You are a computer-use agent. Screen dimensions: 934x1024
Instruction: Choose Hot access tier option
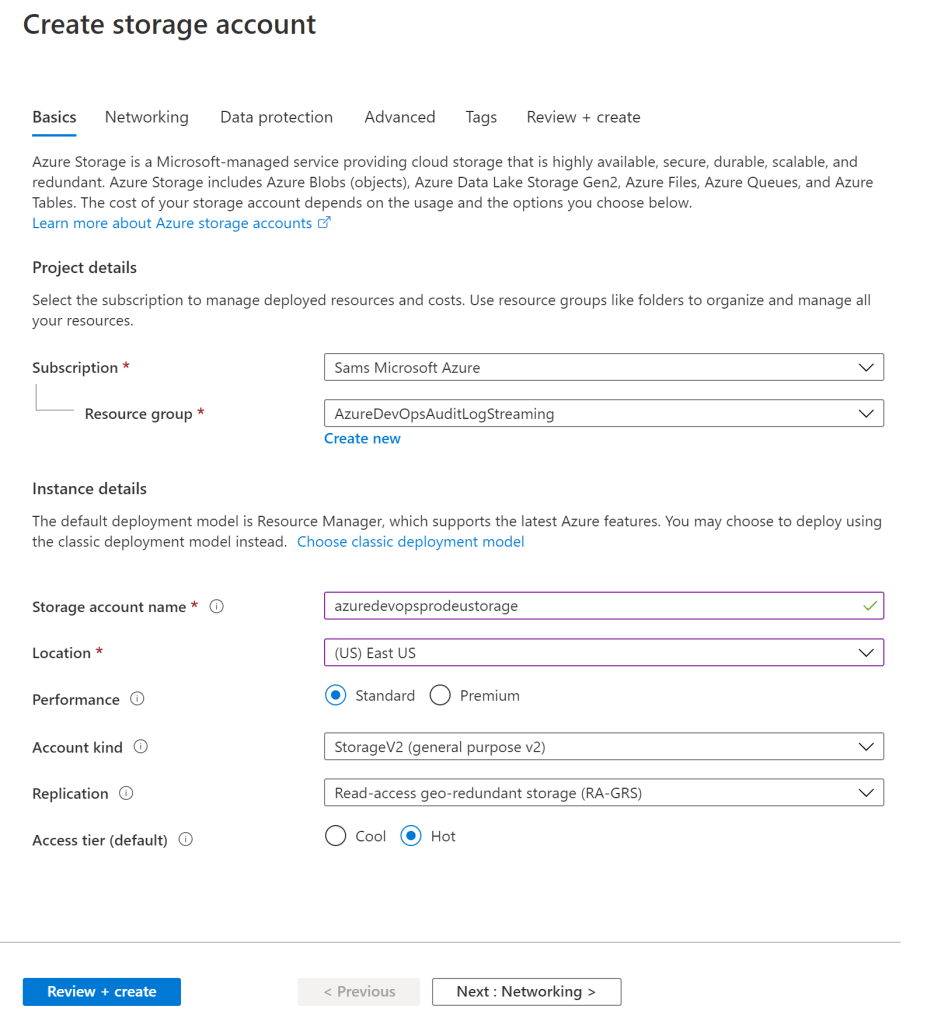(x=411, y=836)
